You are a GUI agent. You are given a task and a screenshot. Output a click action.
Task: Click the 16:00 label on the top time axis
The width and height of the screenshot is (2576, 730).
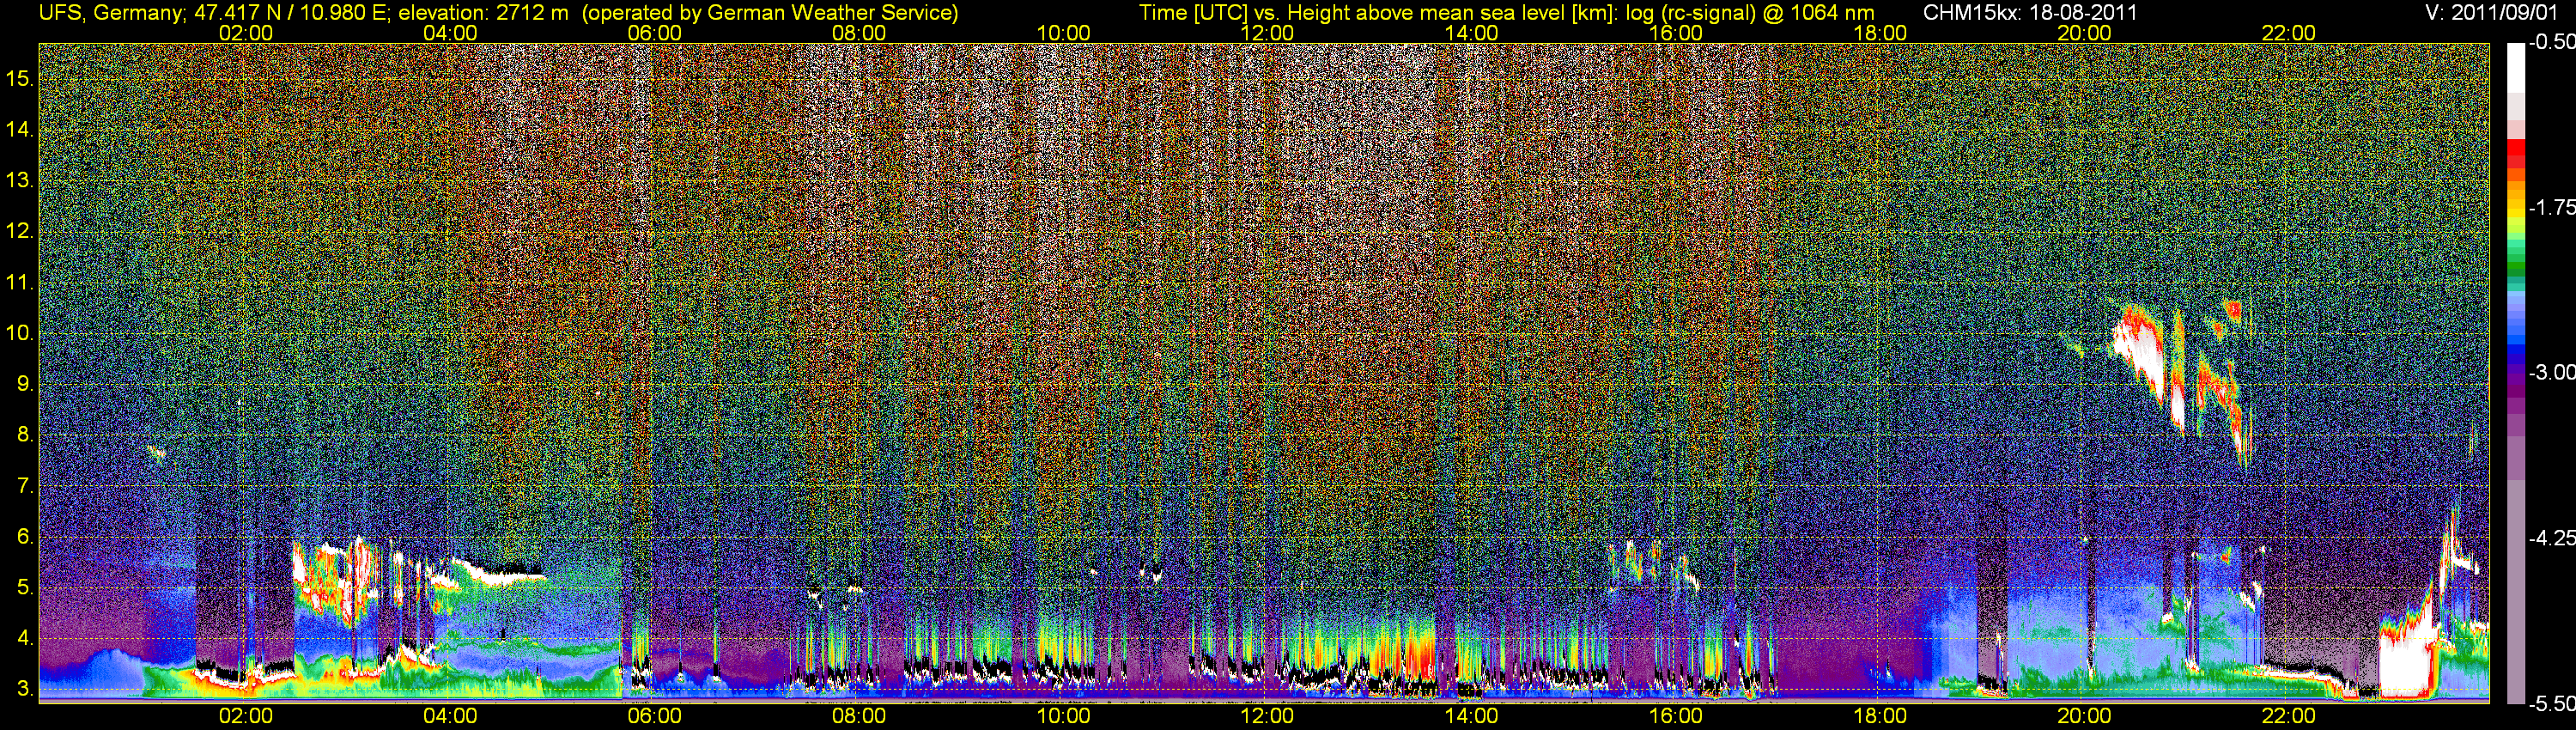tap(1675, 33)
